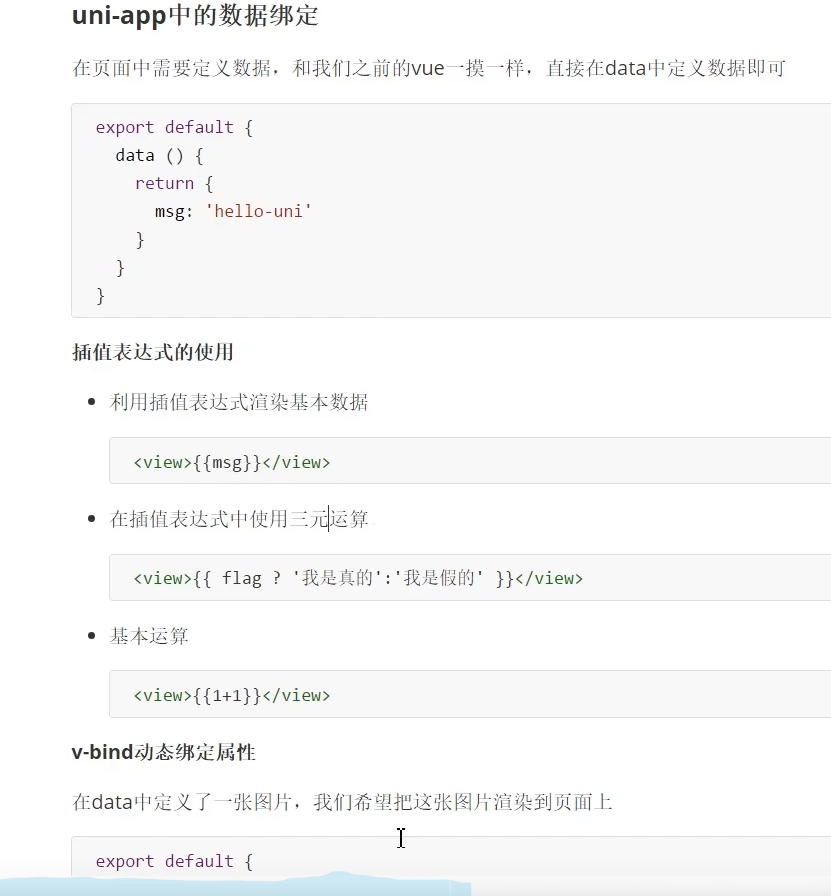Click the bullet '在插值表达式中使用三元运算'

click(x=239, y=519)
